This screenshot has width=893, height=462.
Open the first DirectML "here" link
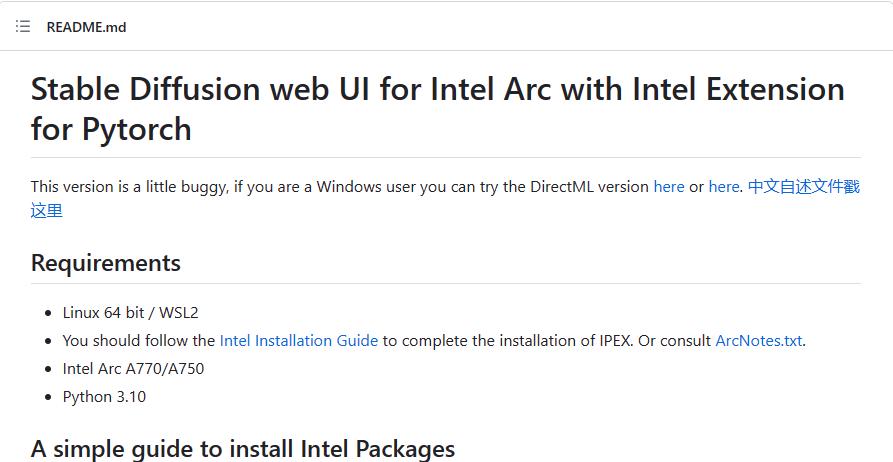click(669, 186)
